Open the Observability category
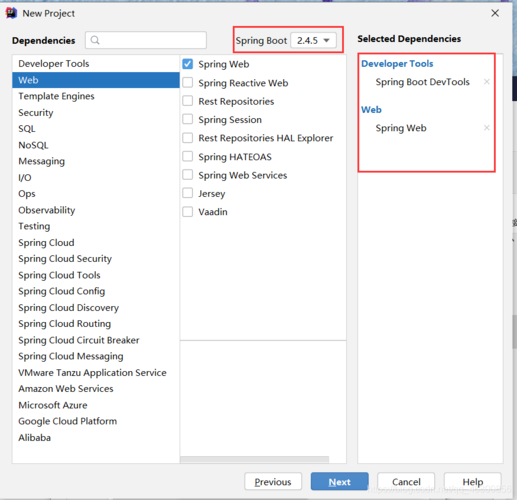Screen dimensions: 517x500 [96, 210]
